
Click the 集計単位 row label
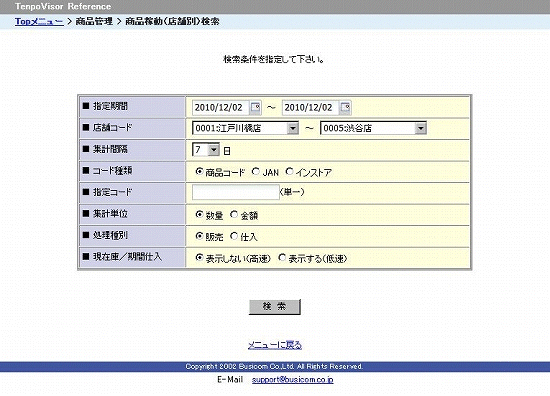[x=110, y=214]
